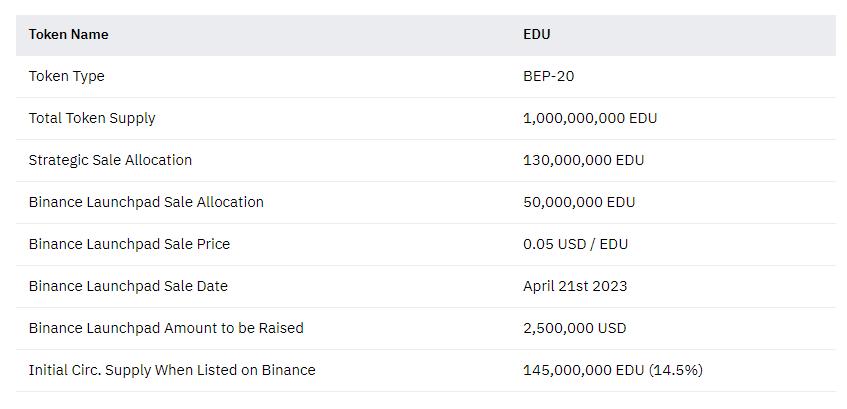Click the 1,000,000,000 EDU supply value
847x409 pixels.
[590, 118]
